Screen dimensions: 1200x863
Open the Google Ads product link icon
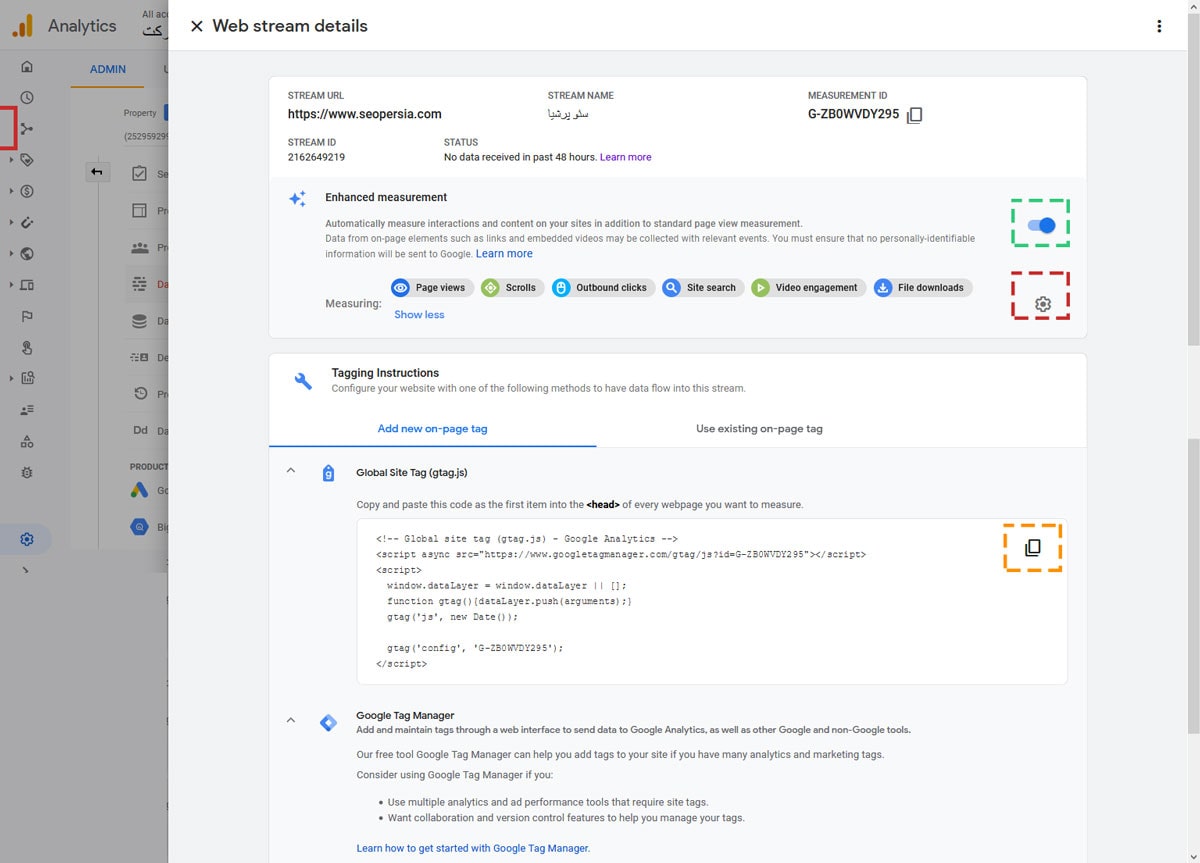pyautogui.click(x=139, y=491)
